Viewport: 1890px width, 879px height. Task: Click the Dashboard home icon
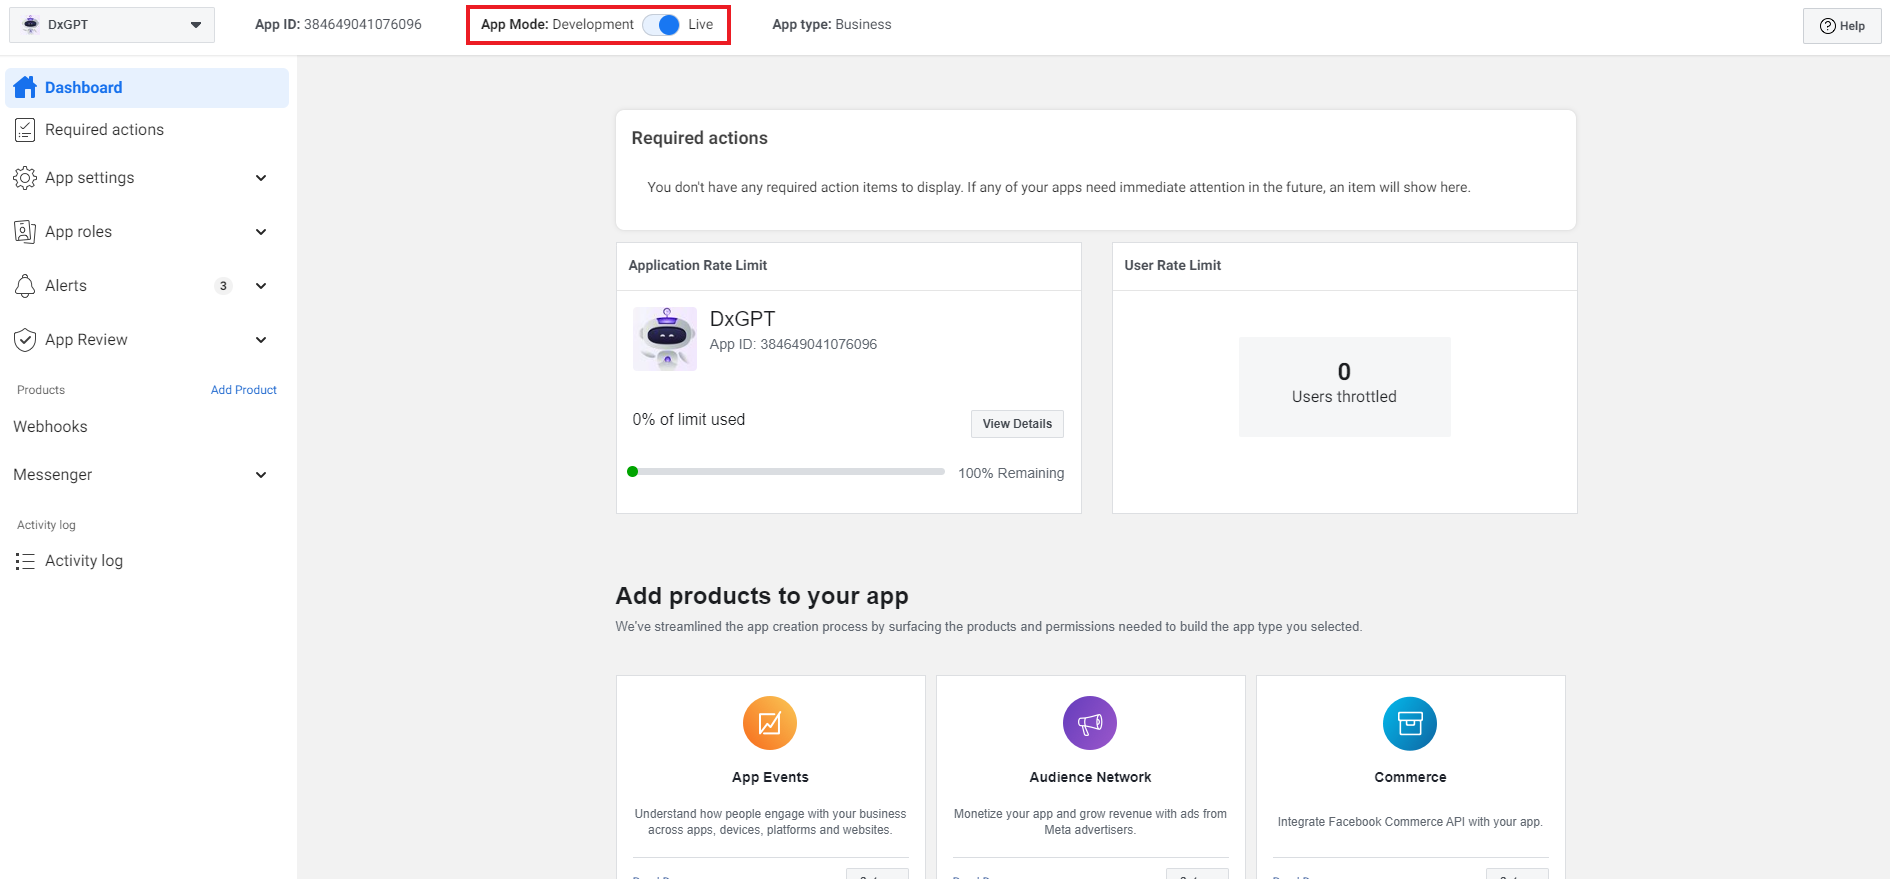(25, 88)
